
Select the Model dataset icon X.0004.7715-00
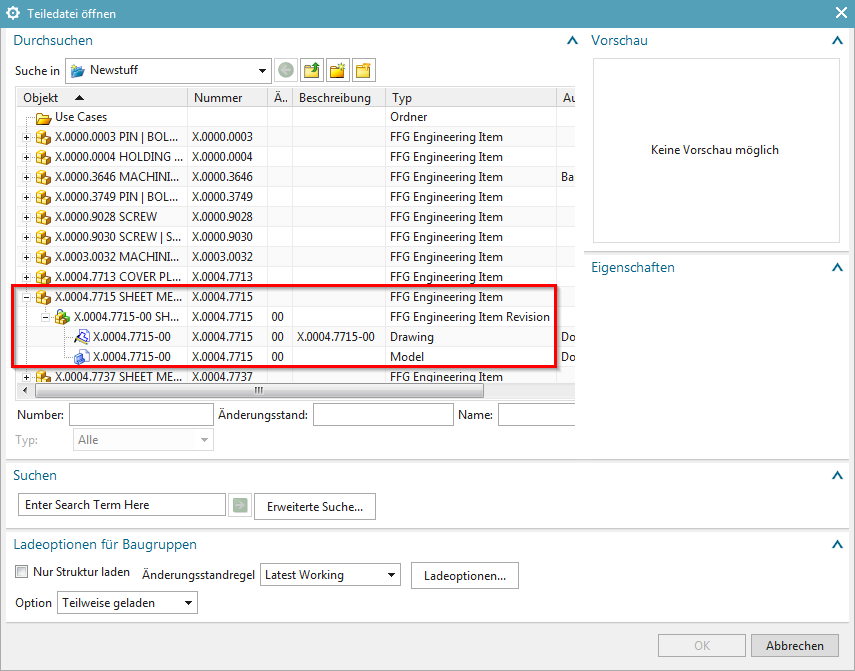pyautogui.click(x=82, y=357)
